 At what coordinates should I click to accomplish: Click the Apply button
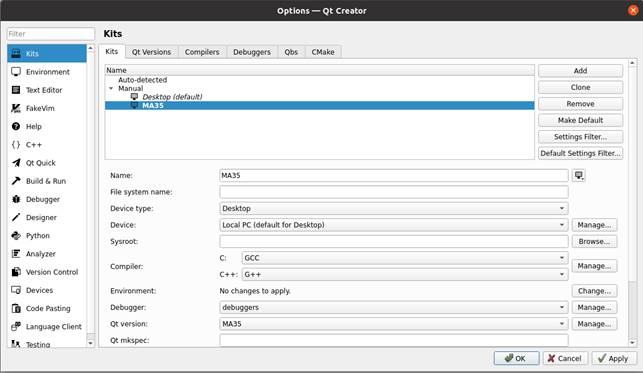tap(613, 358)
